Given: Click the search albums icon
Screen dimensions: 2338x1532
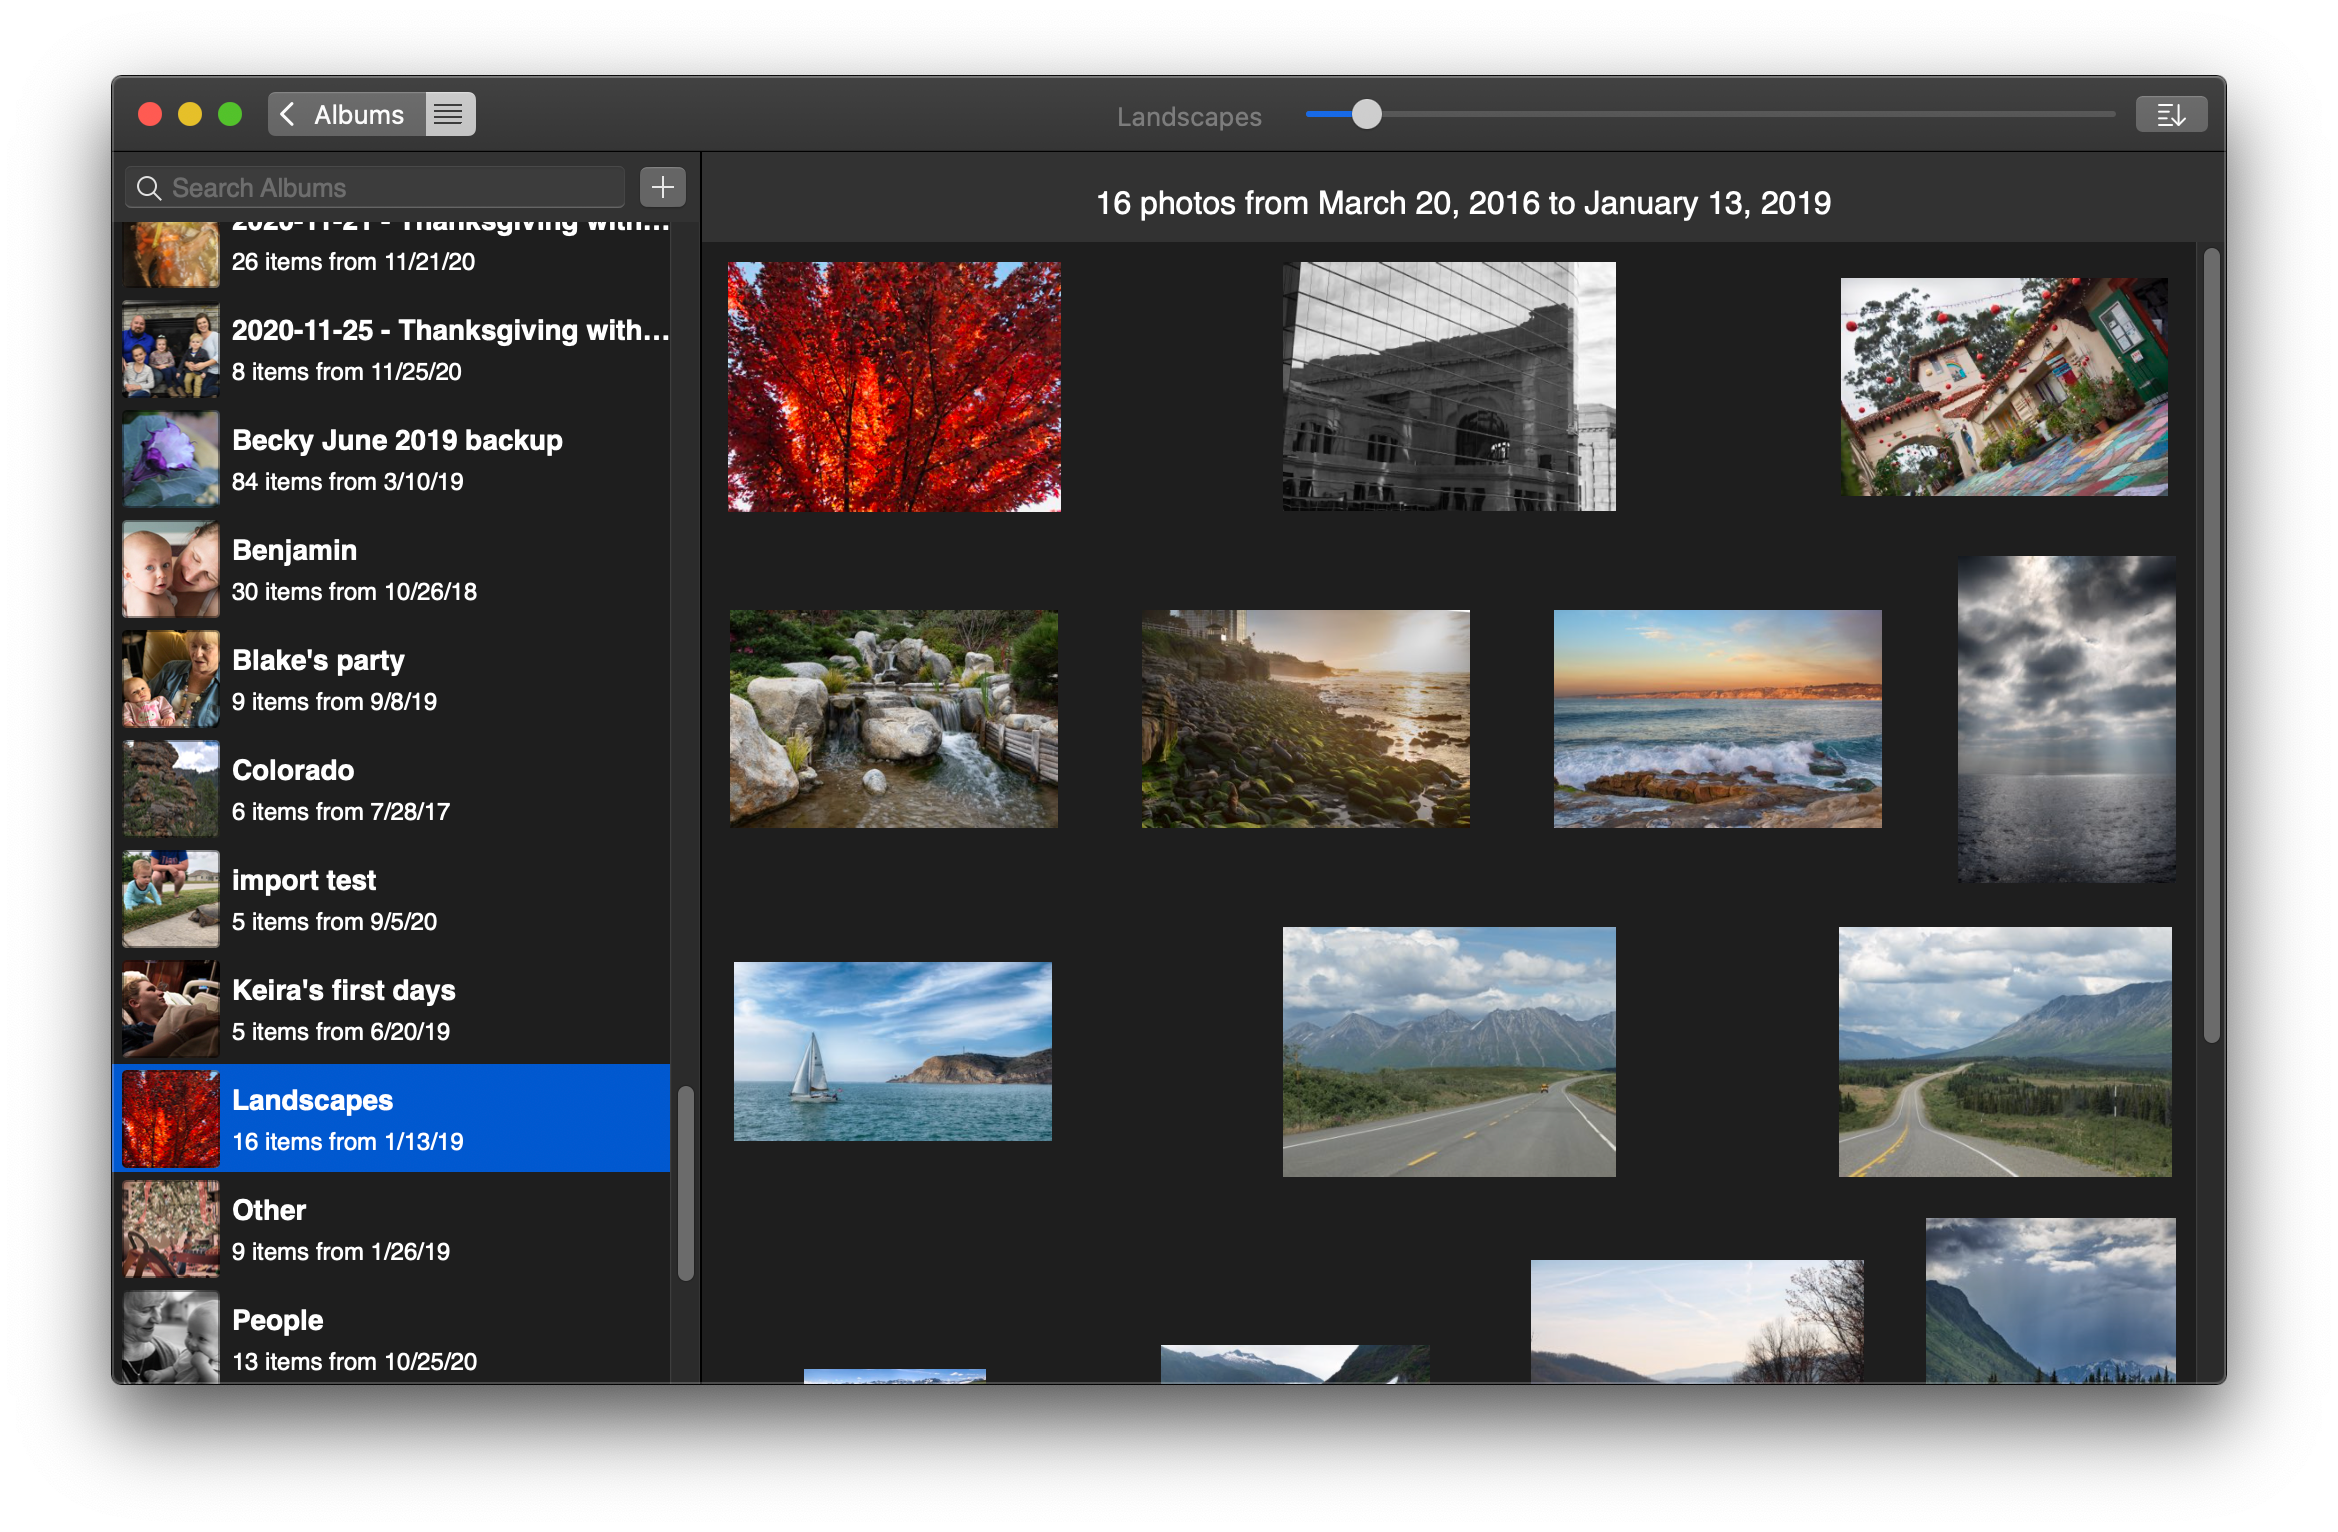Looking at the screenshot, I should point(156,186).
